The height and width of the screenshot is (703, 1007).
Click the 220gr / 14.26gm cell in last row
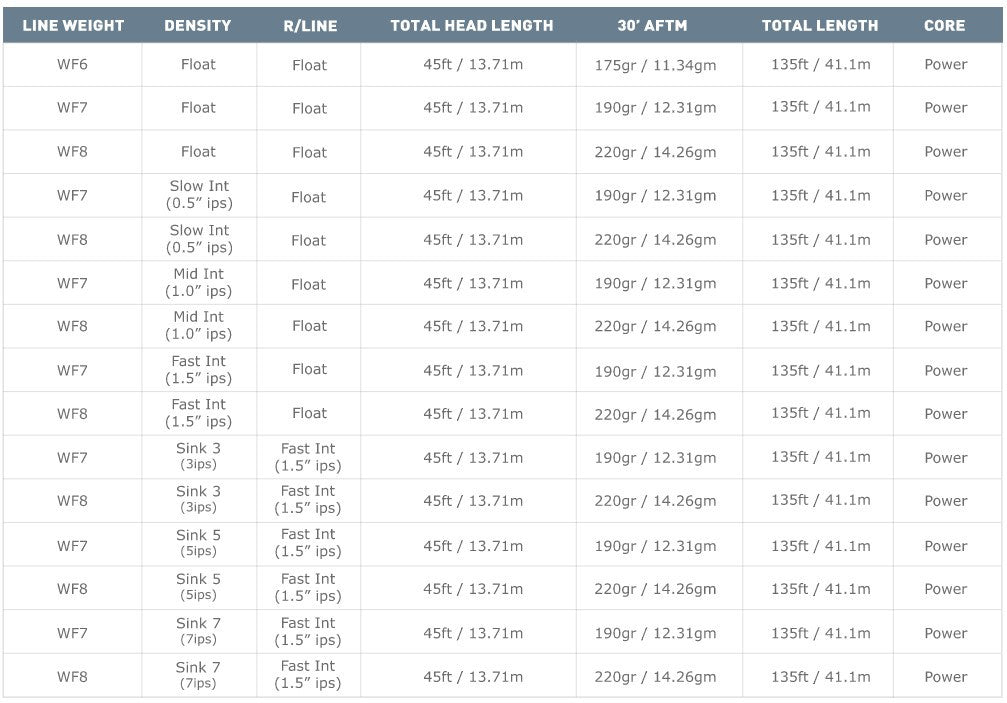(655, 677)
